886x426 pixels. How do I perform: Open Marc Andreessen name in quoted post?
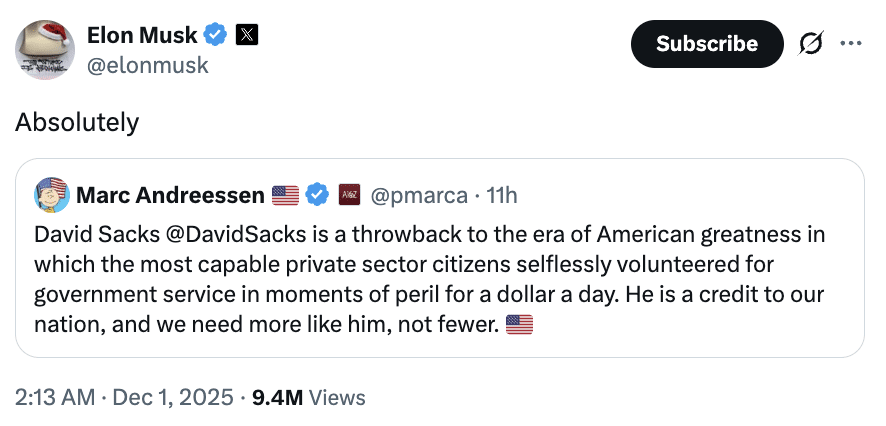click(169, 195)
